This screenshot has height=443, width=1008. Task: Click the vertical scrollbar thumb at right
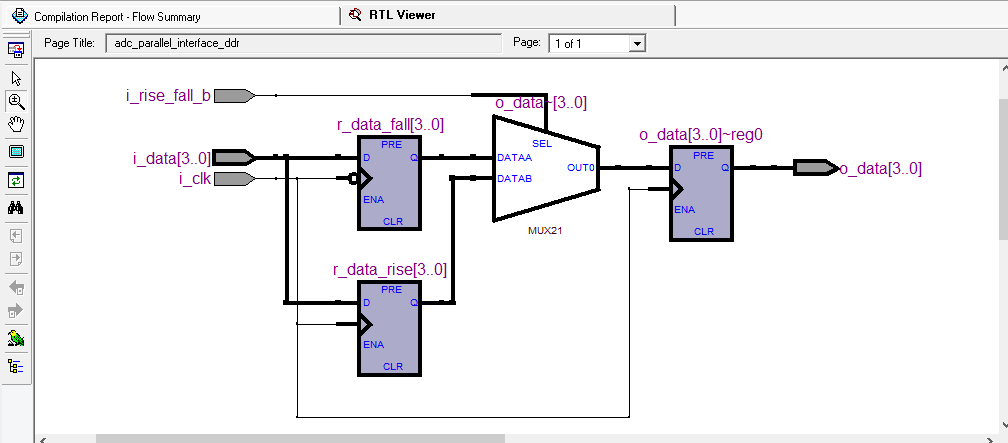coord(1004,169)
